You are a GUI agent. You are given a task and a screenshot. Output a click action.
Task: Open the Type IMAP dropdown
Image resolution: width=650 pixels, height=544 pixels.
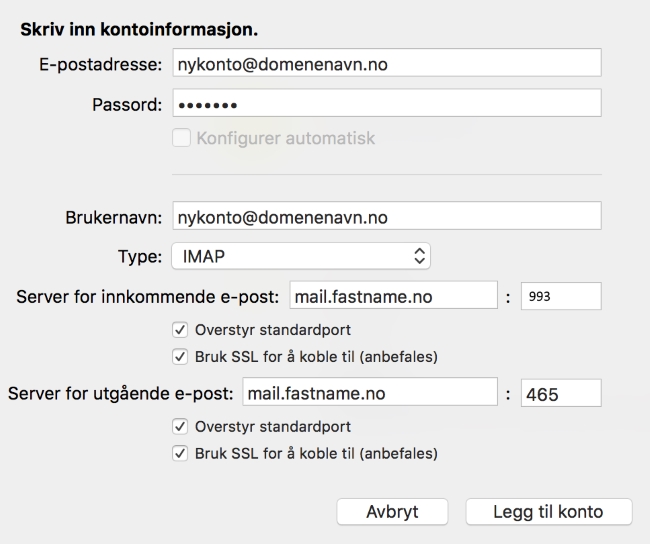[x=301, y=256]
